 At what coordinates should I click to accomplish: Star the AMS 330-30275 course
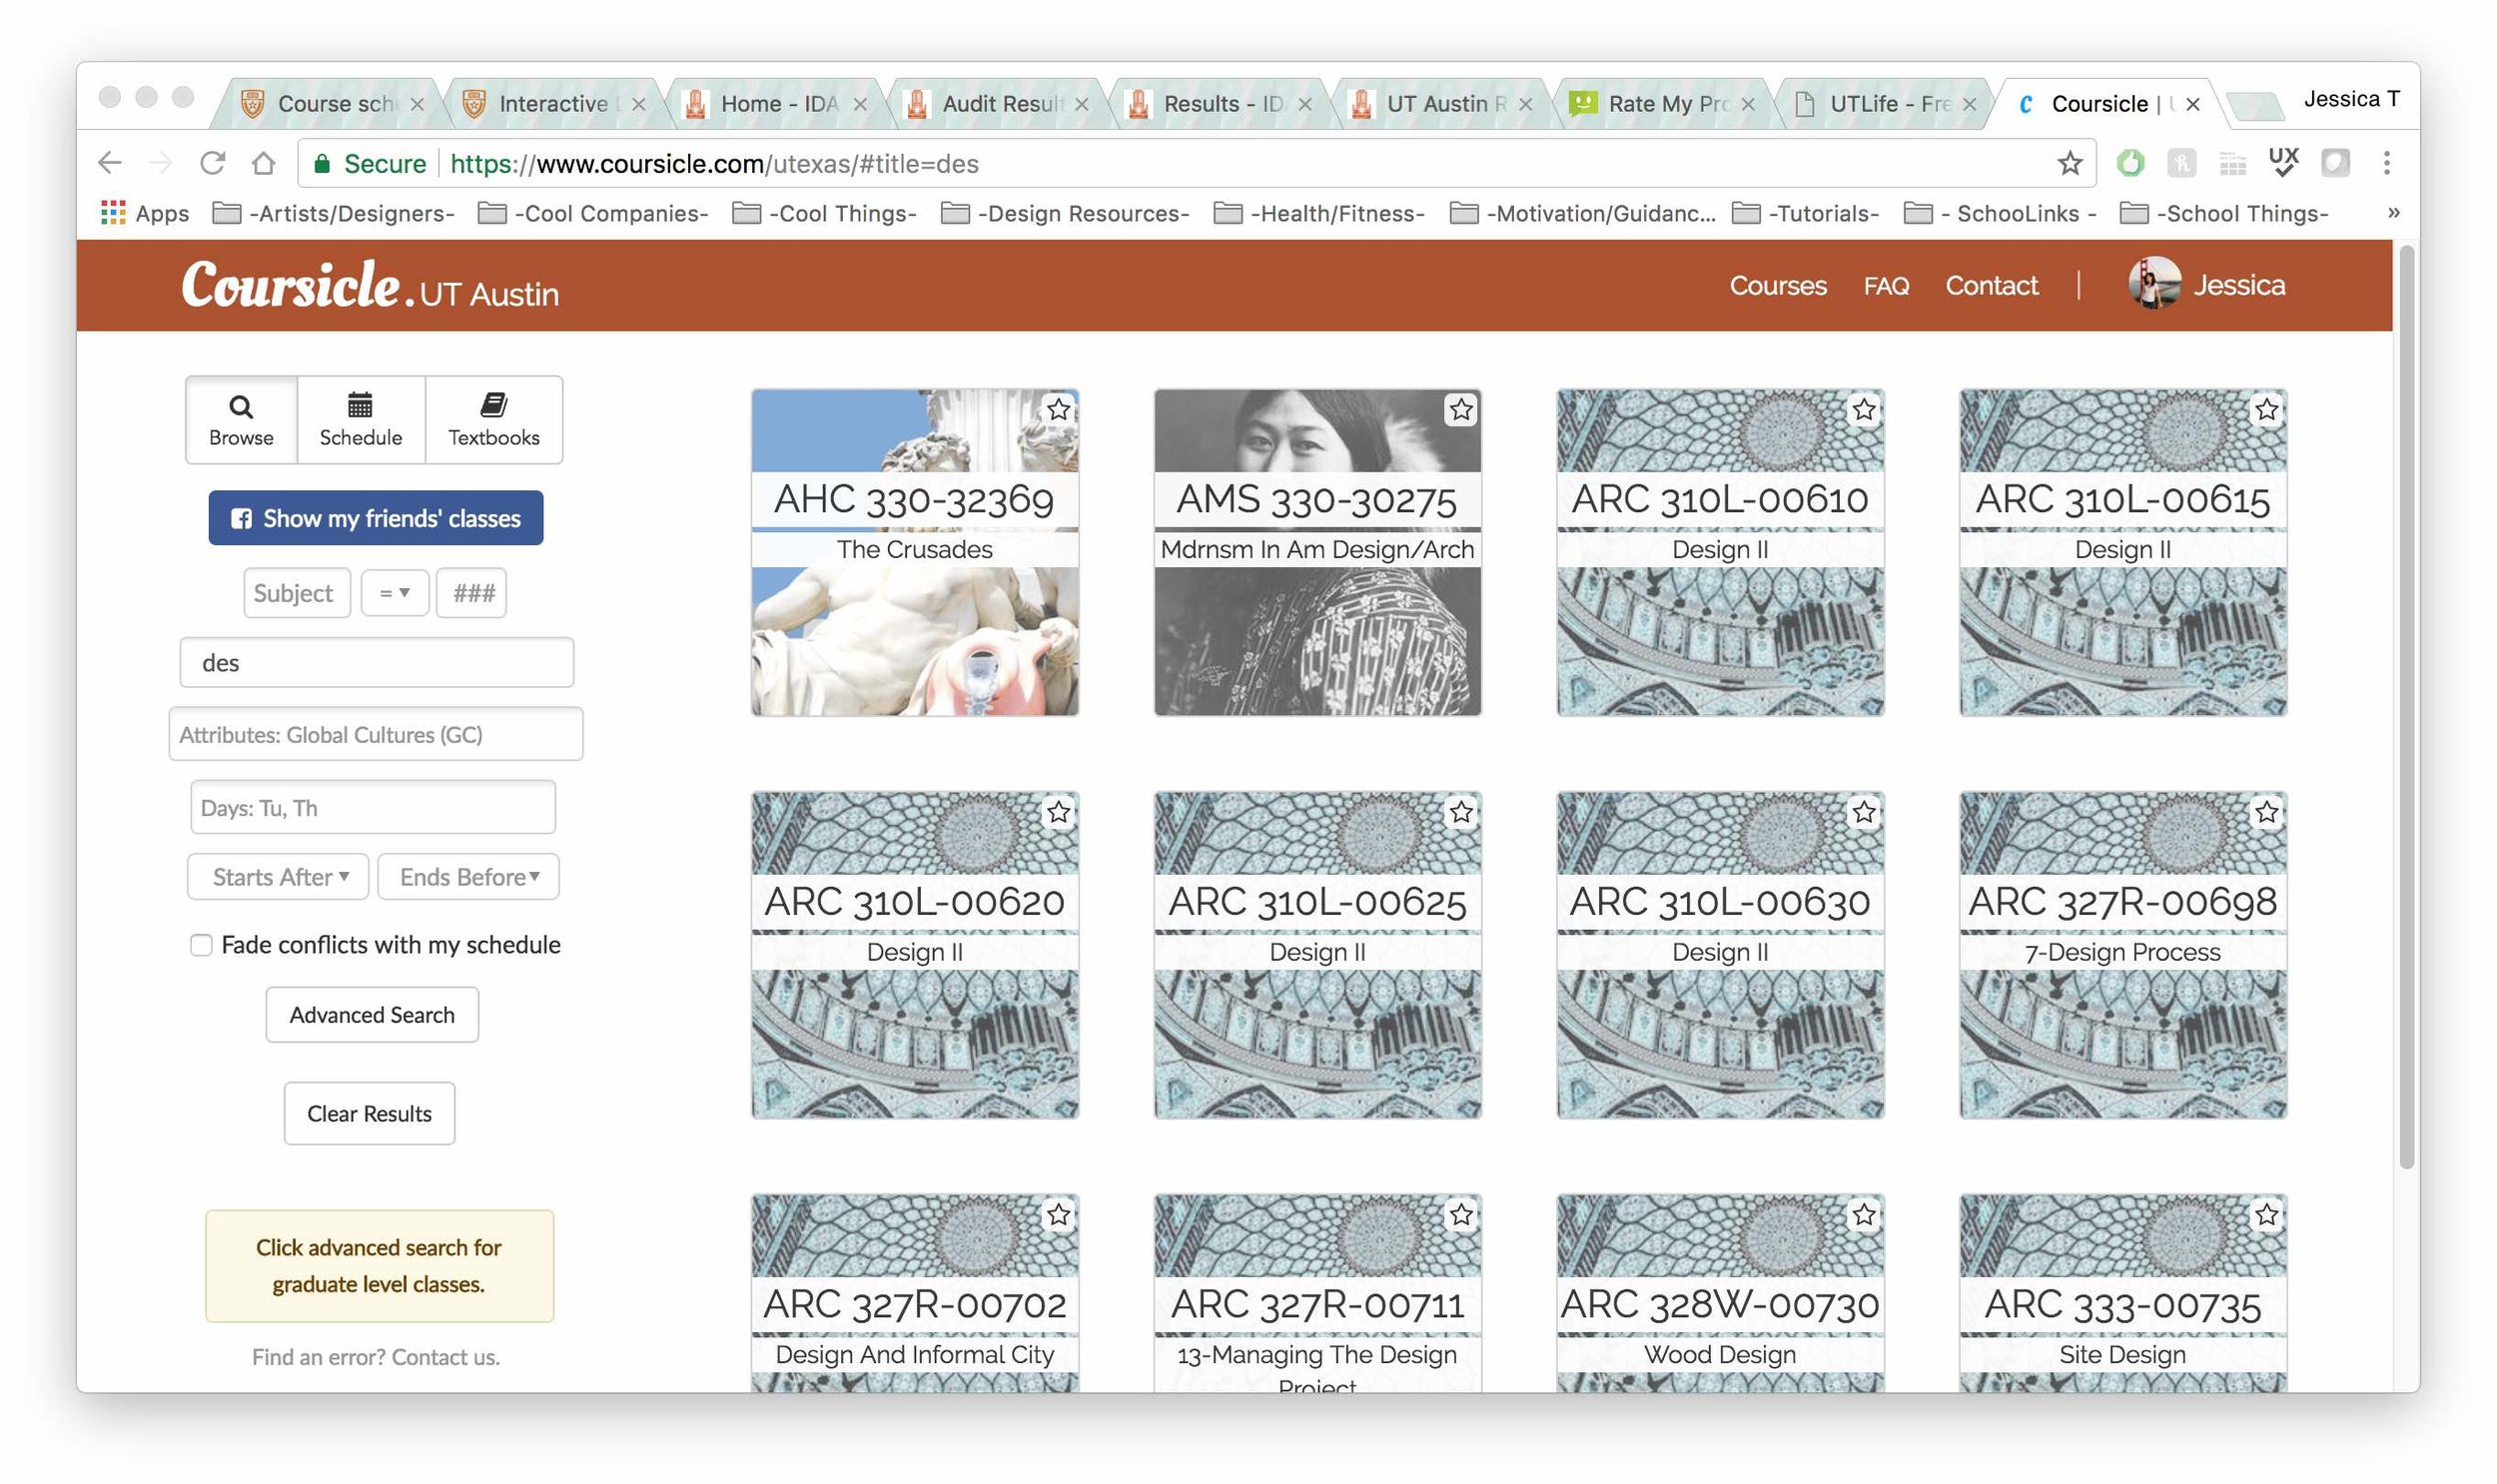[x=1461, y=409]
